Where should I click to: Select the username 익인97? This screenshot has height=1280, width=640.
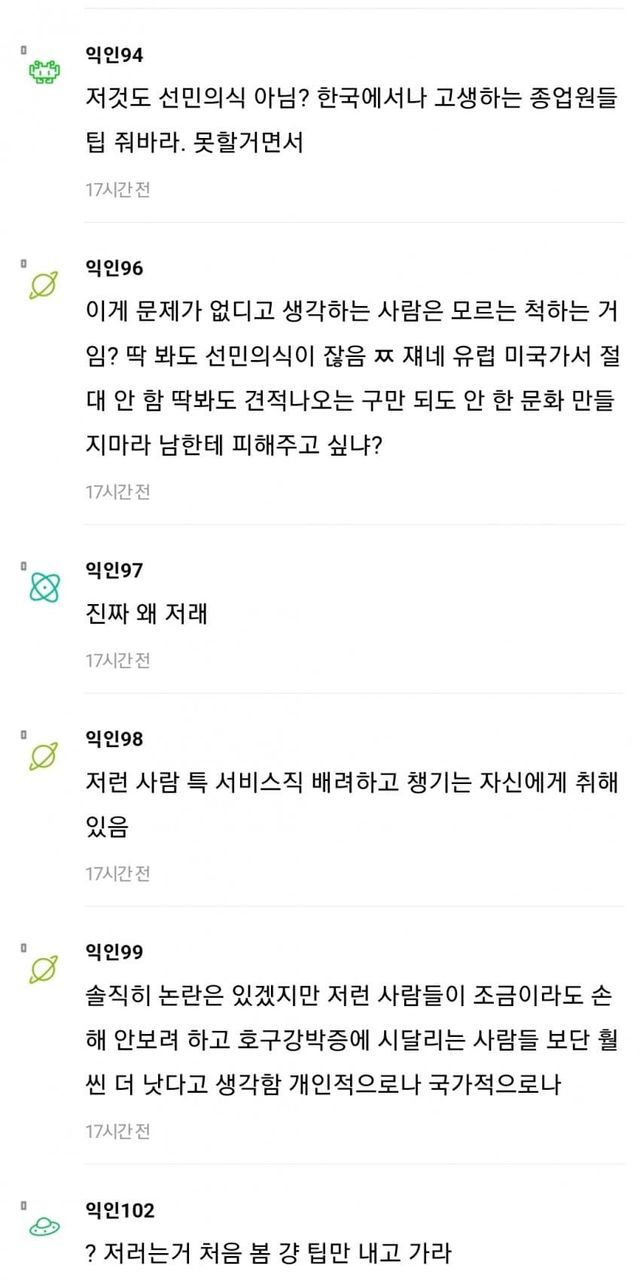coord(114,570)
